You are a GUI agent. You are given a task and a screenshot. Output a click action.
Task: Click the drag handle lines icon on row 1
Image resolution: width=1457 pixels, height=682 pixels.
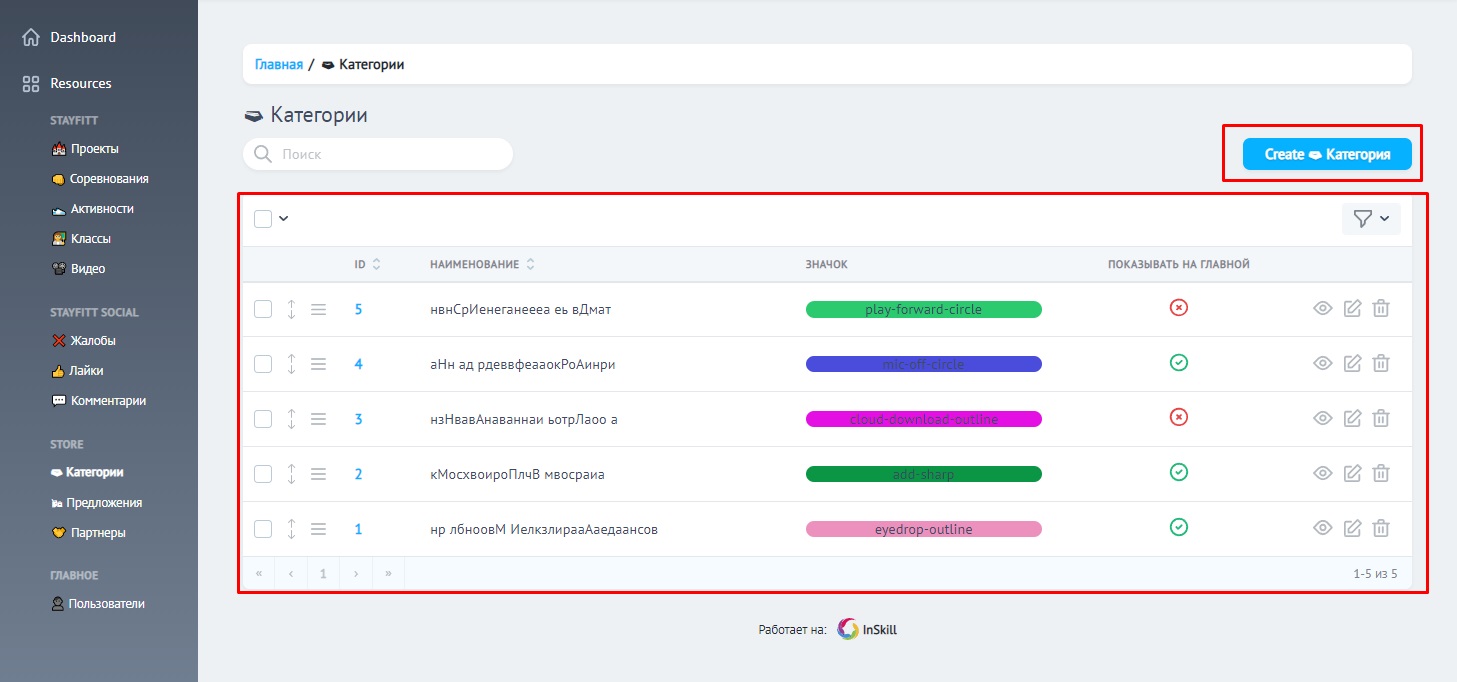click(318, 529)
